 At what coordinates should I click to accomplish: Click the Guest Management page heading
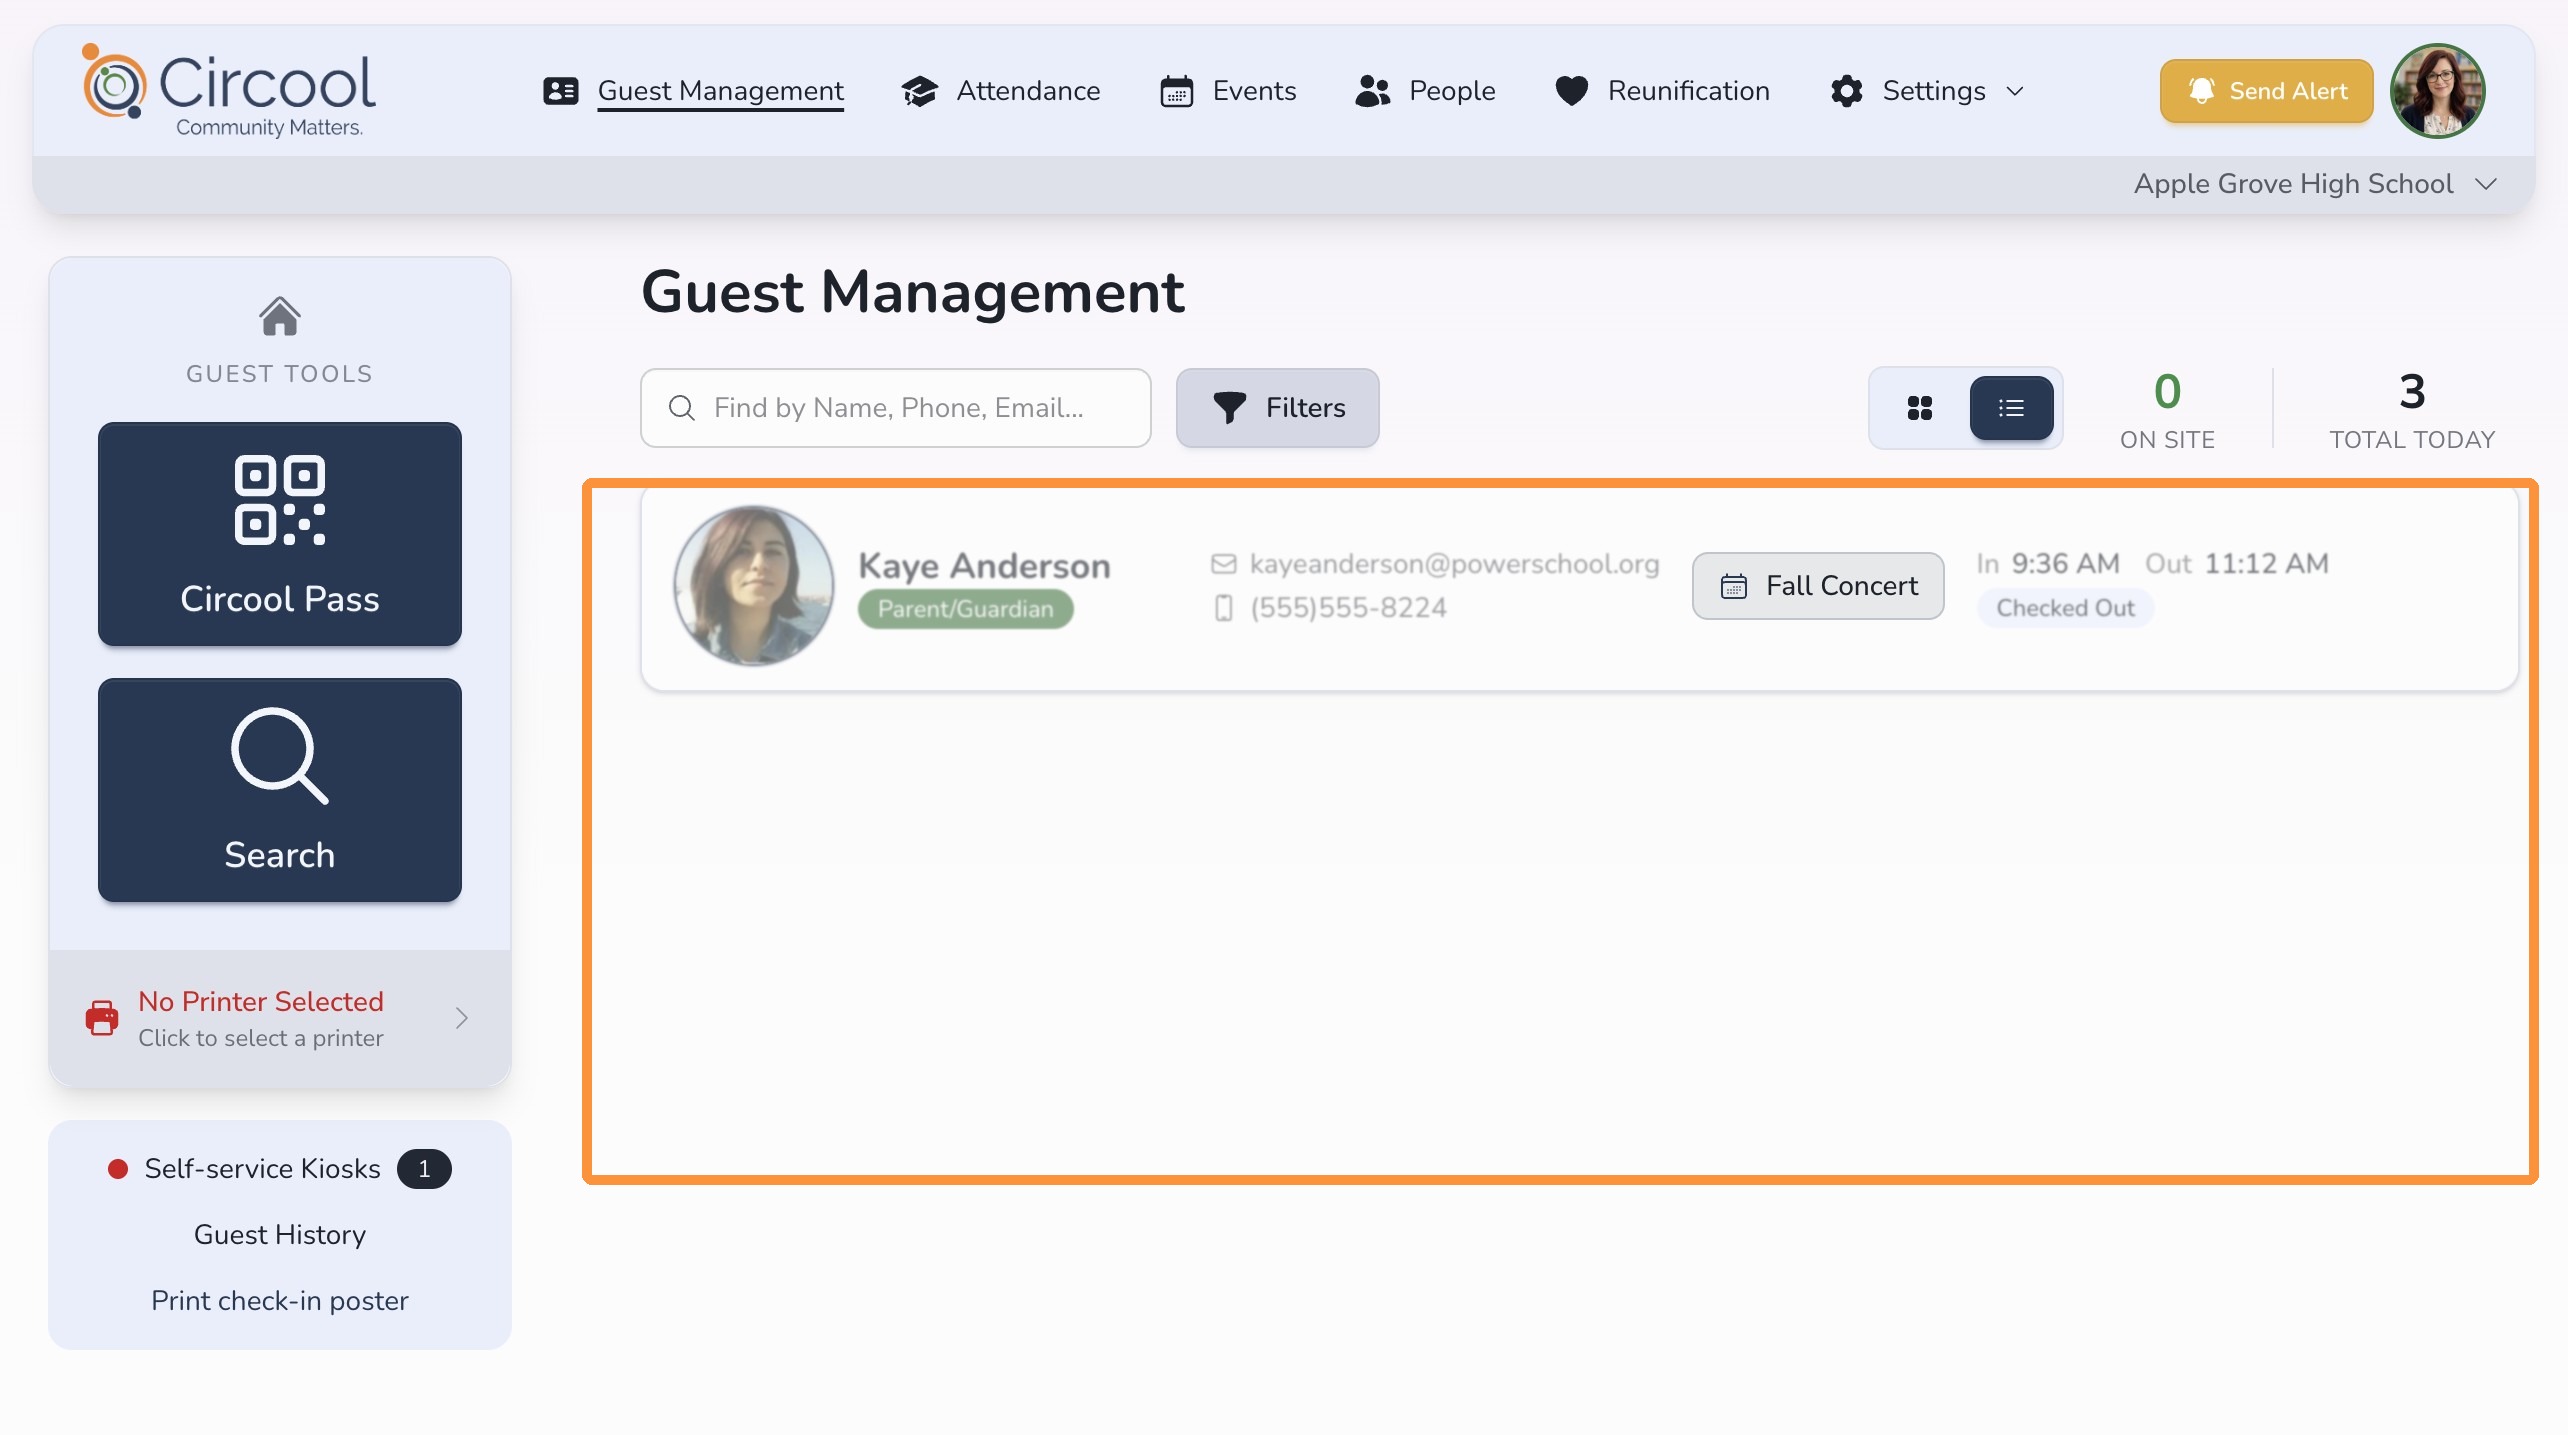(x=912, y=292)
